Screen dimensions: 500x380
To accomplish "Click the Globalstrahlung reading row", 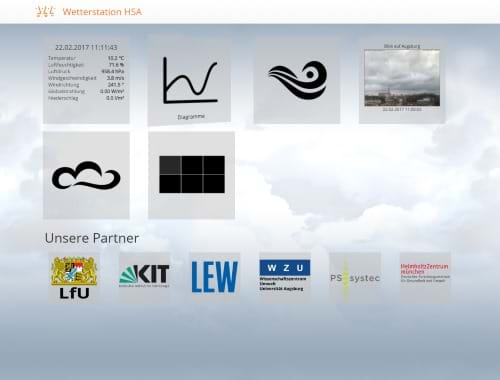I will coord(86,91).
